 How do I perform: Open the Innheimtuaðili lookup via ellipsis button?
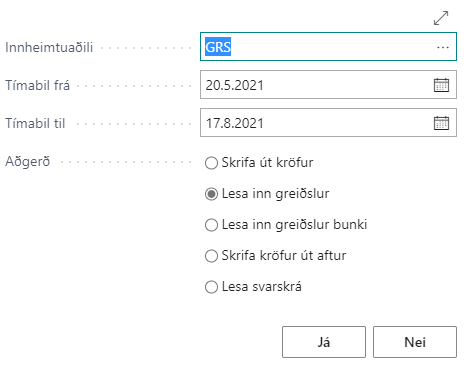click(x=443, y=47)
